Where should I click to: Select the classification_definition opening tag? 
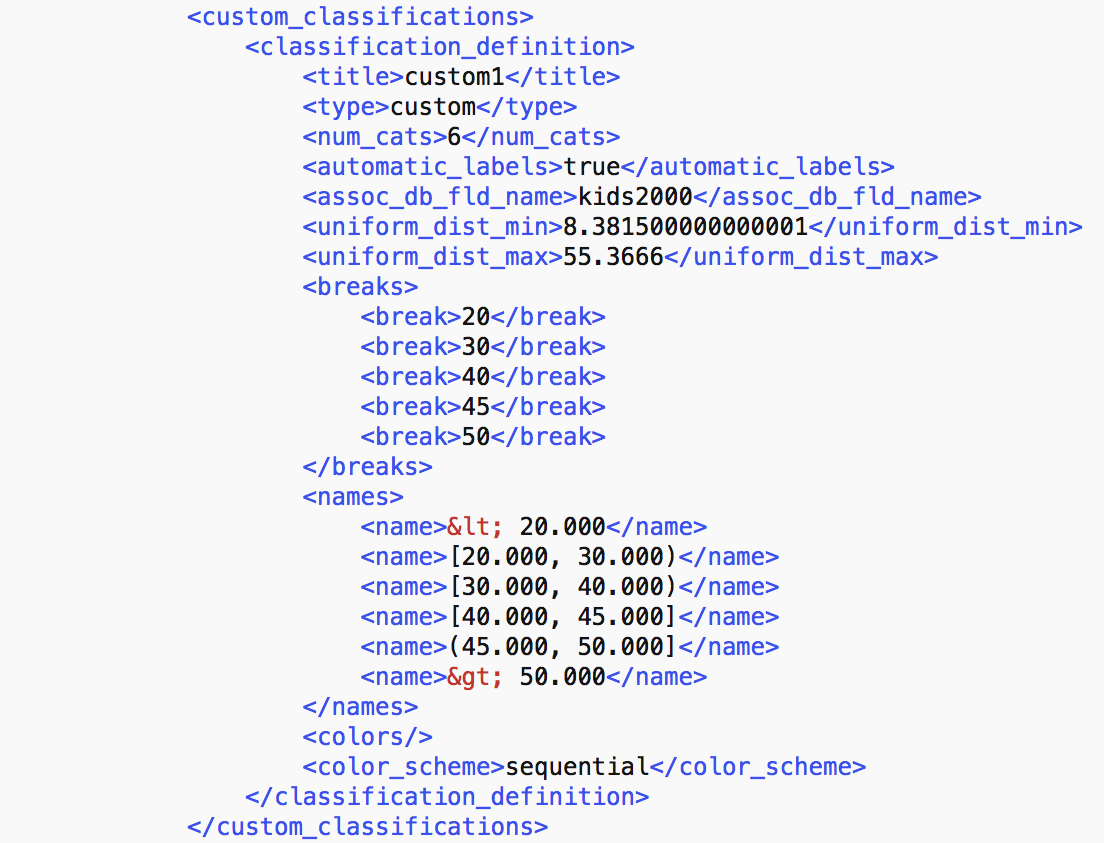[440, 47]
